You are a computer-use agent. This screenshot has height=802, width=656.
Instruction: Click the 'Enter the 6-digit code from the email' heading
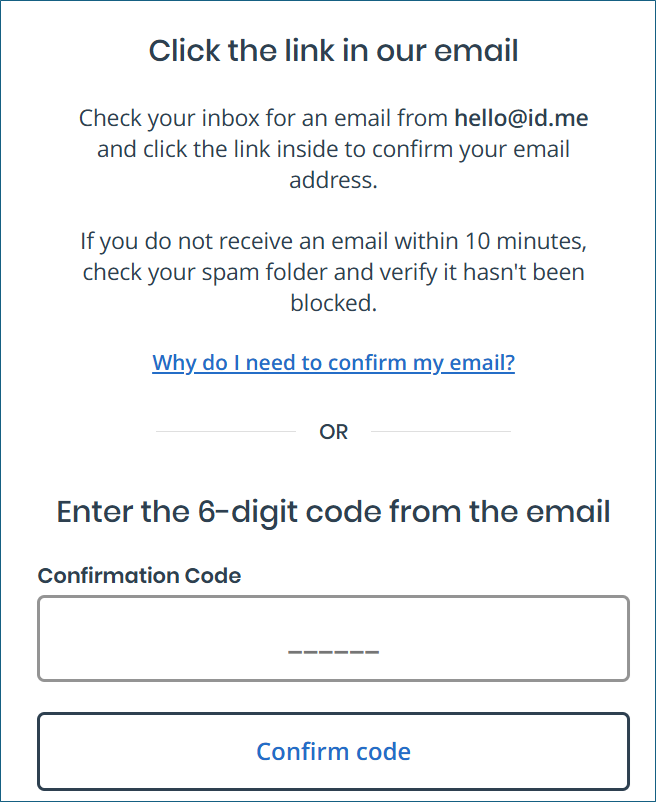coord(333,511)
